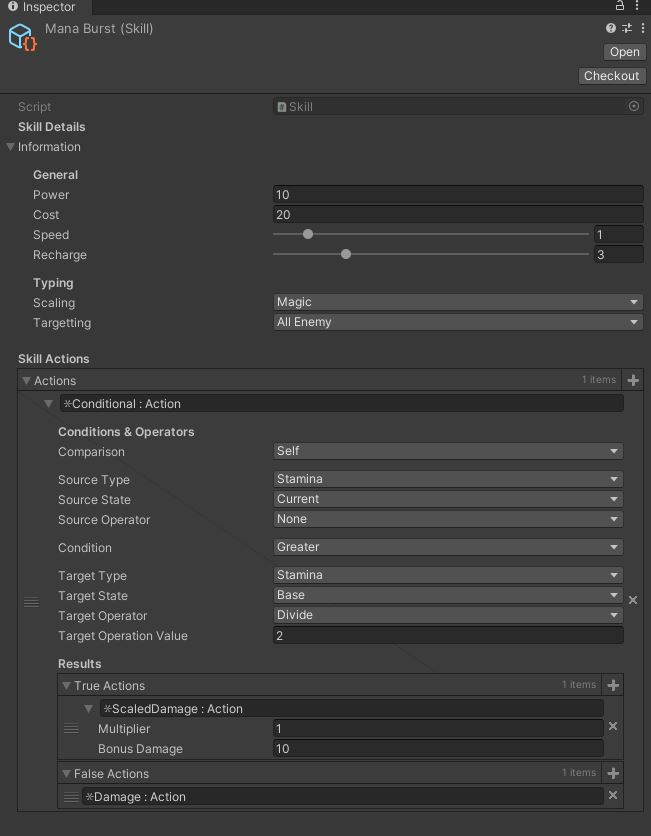Collapse the True Actions list
Viewport: 651px width, 836px height.
point(66,686)
